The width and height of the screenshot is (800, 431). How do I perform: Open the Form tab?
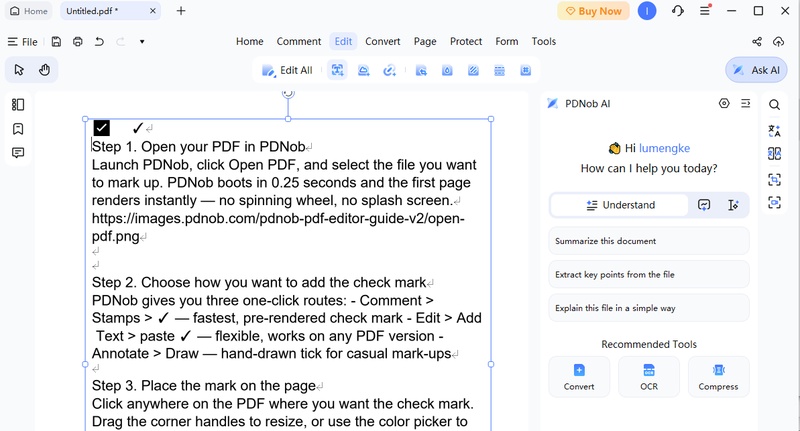507,41
